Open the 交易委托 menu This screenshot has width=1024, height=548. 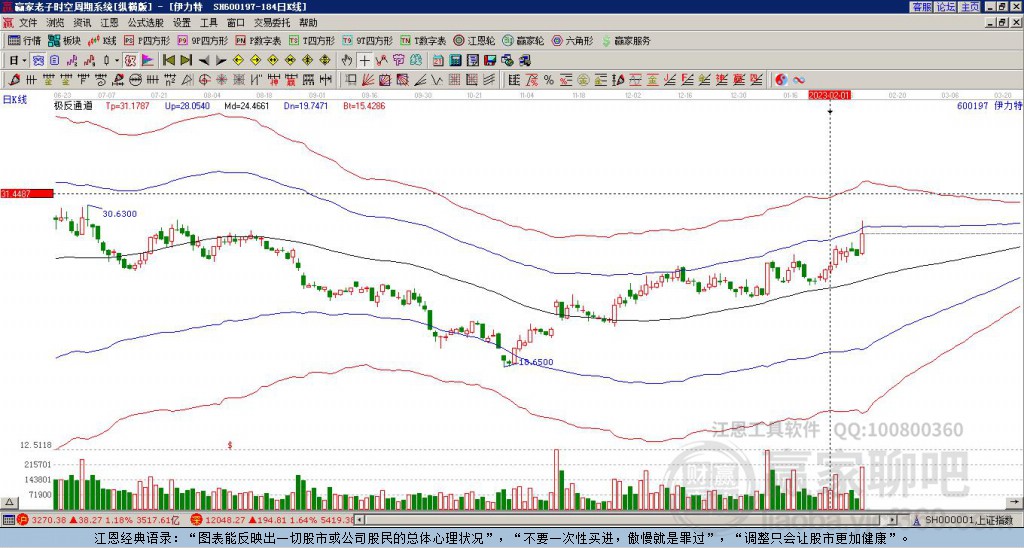[x=272, y=23]
